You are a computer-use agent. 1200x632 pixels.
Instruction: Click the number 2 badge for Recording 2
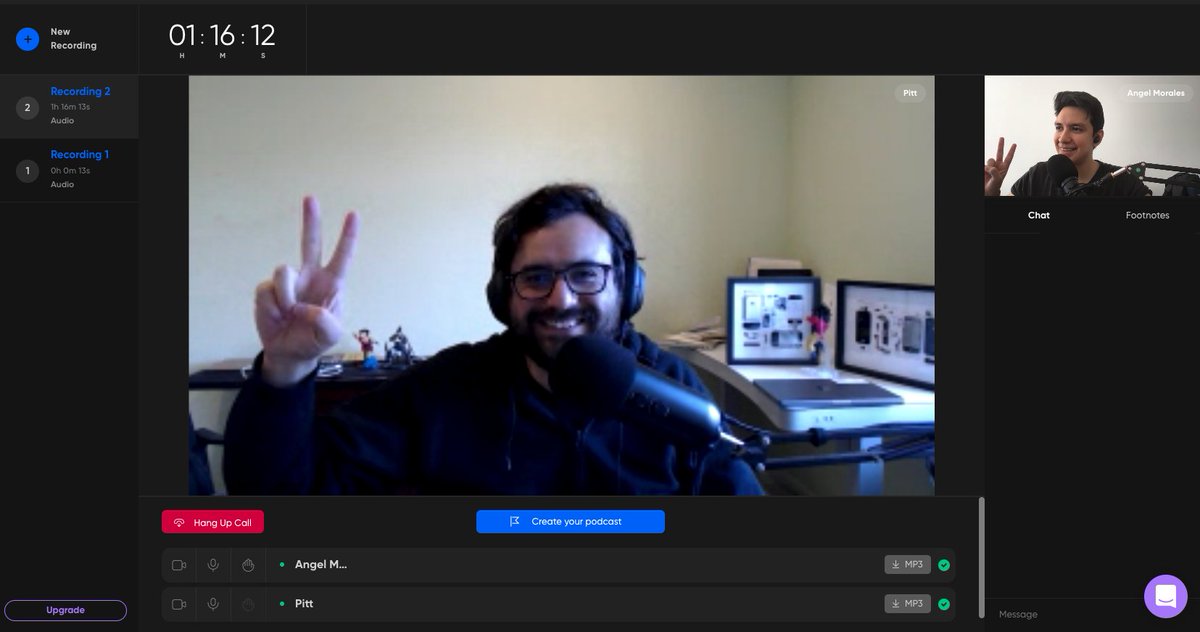coord(27,107)
